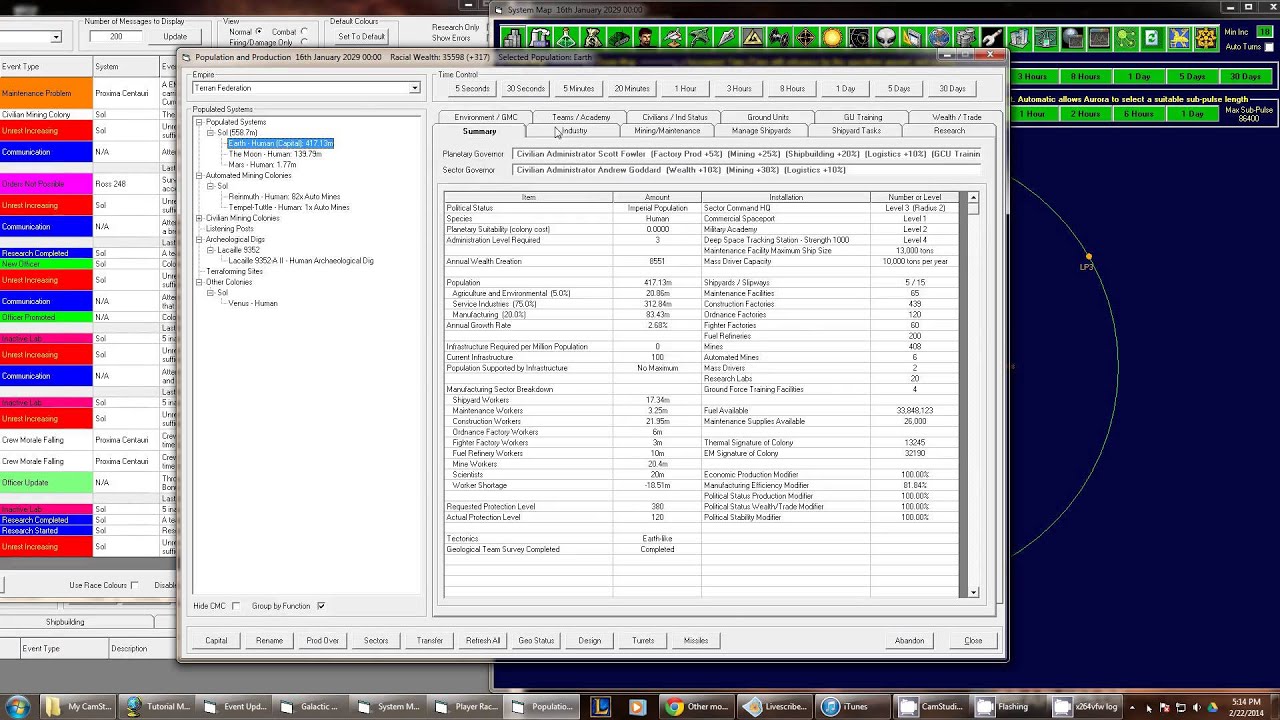The image size is (1280, 720).
Task: Select Mars - Human colony in tree
Action: 262,165
